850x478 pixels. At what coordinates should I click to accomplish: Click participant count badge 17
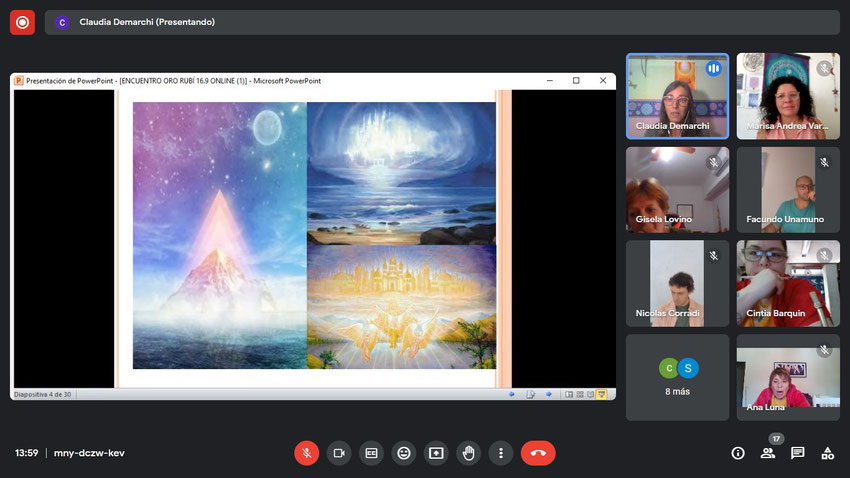coord(776,439)
